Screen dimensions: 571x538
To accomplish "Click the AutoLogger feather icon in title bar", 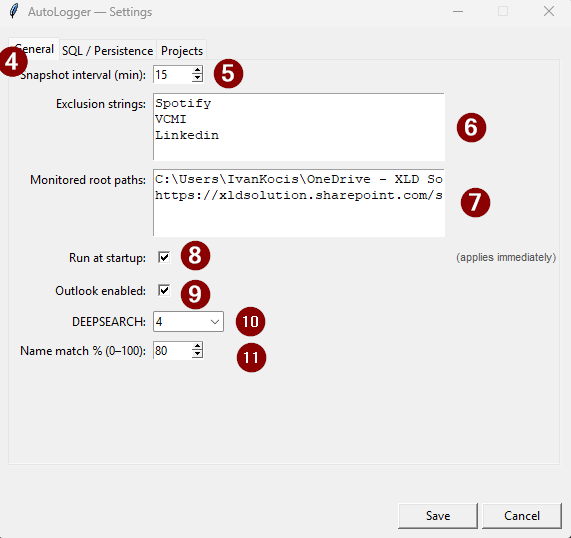I will pyautogui.click(x=14, y=11).
